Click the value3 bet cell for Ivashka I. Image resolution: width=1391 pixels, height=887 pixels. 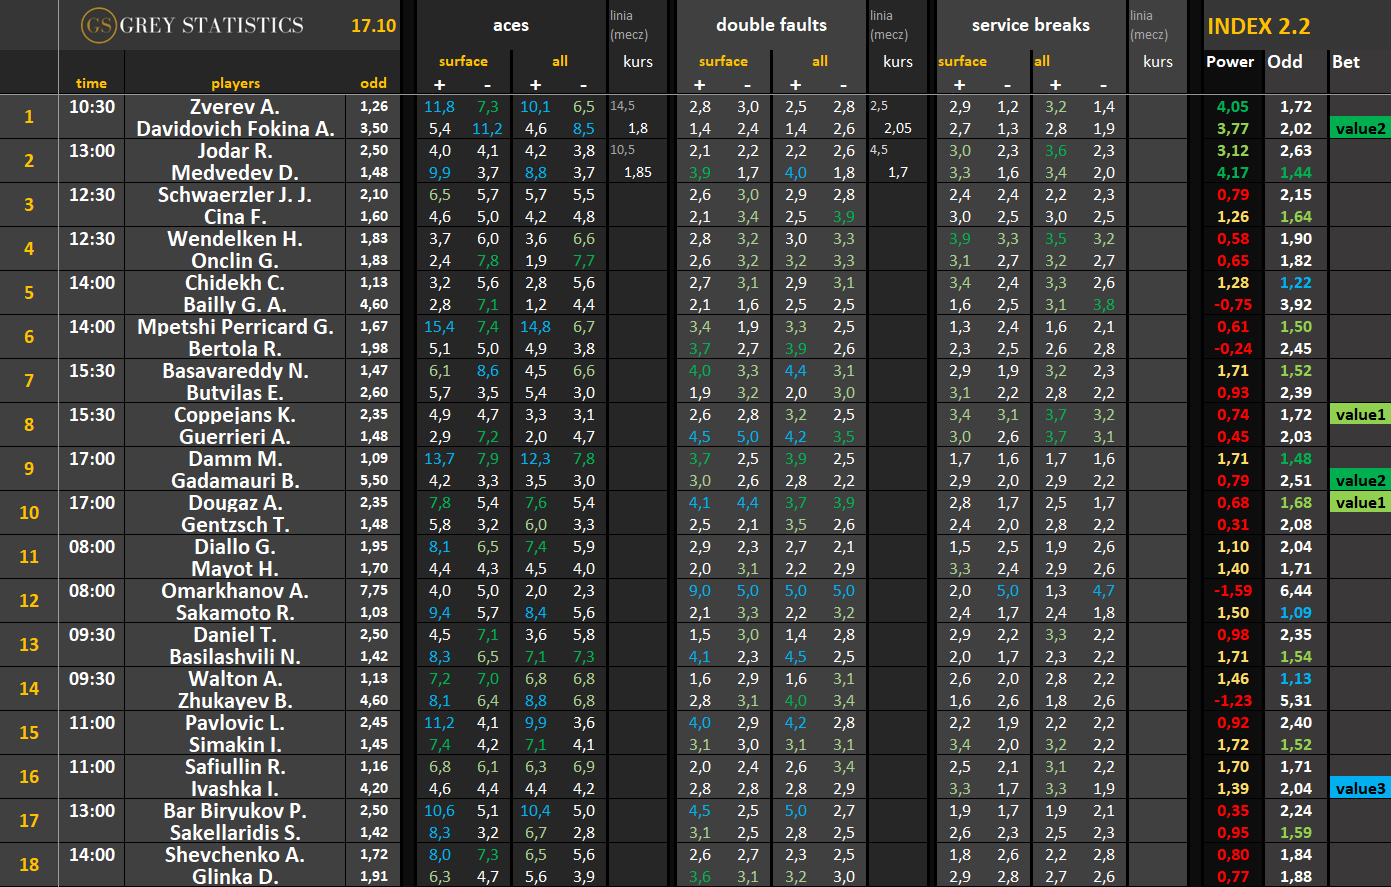(x=1360, y=789)
